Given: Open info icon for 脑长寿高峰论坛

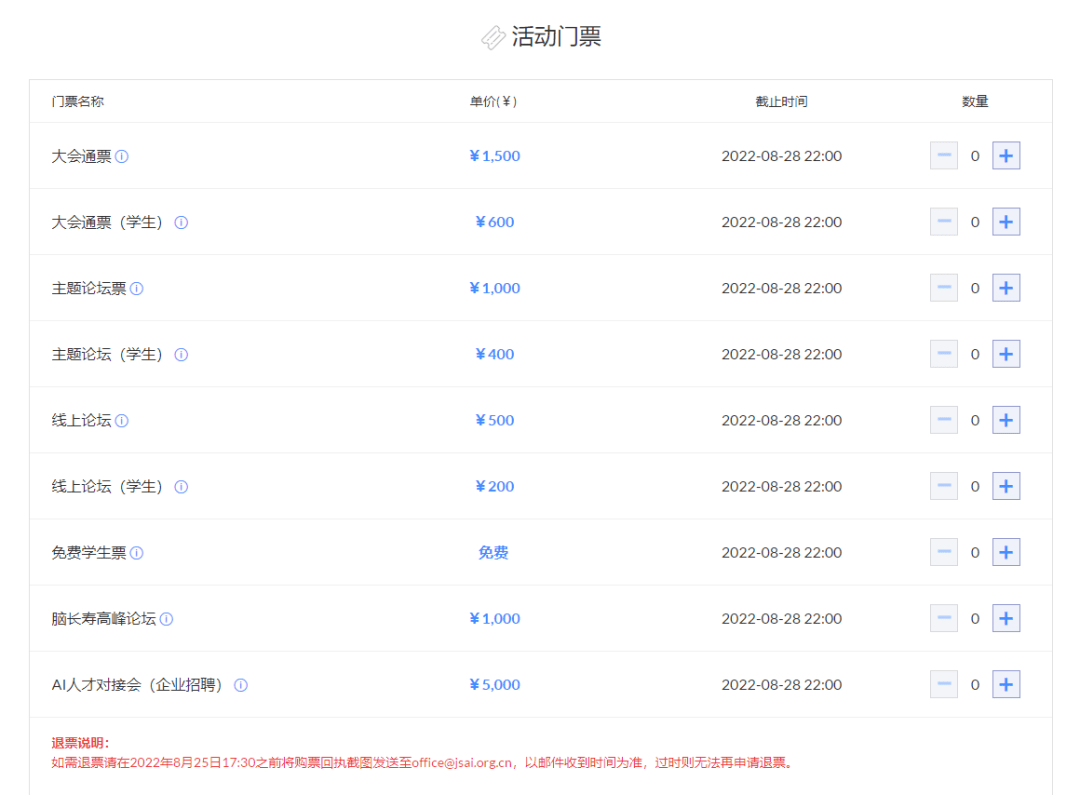Looking at the screenshot, I should [166, 619].
